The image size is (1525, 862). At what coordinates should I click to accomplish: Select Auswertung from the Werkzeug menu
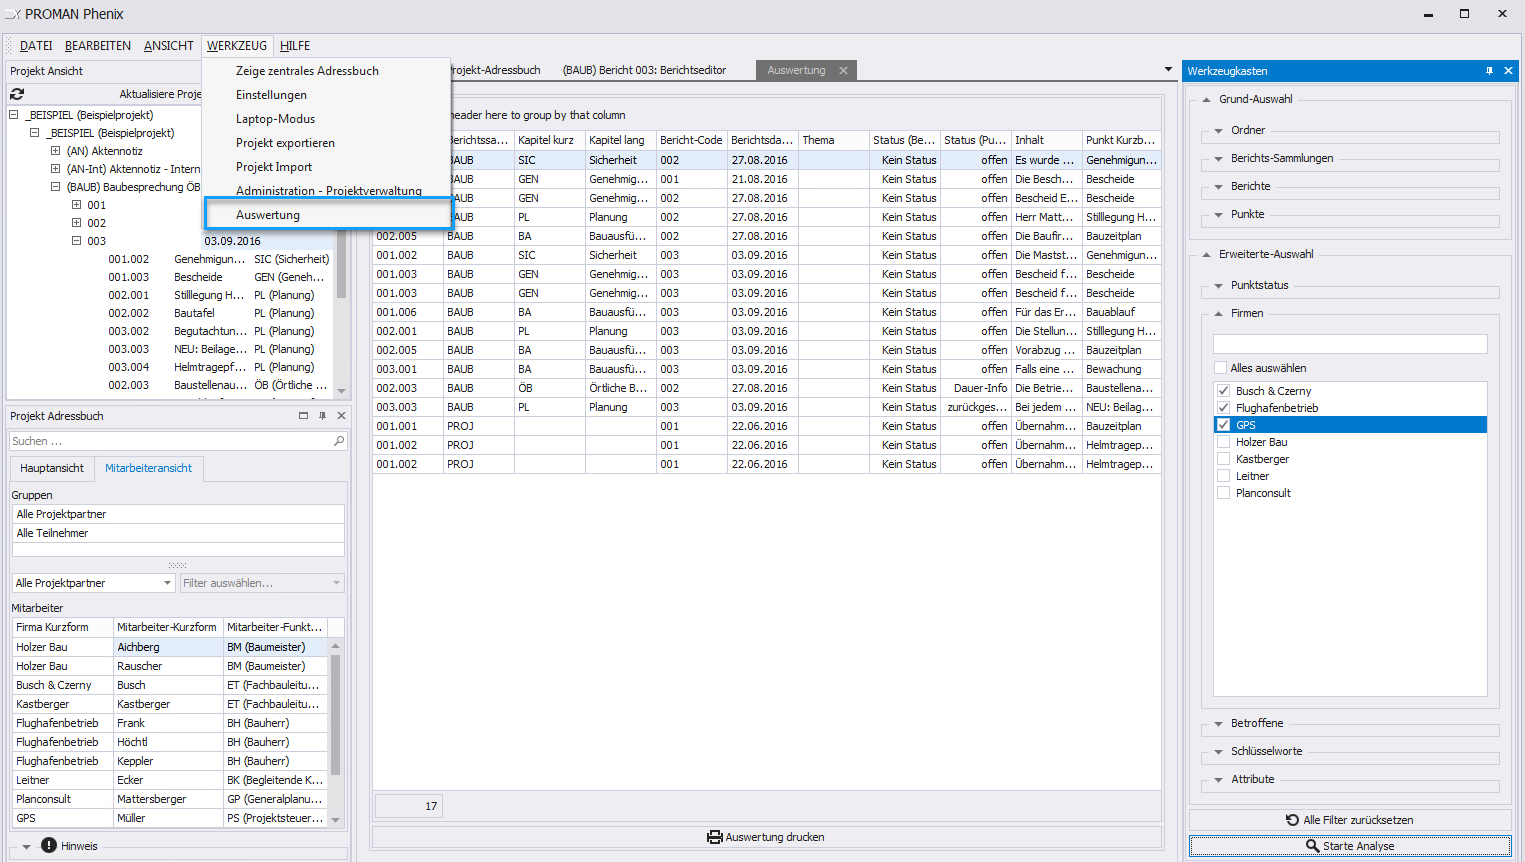point(328,215)
